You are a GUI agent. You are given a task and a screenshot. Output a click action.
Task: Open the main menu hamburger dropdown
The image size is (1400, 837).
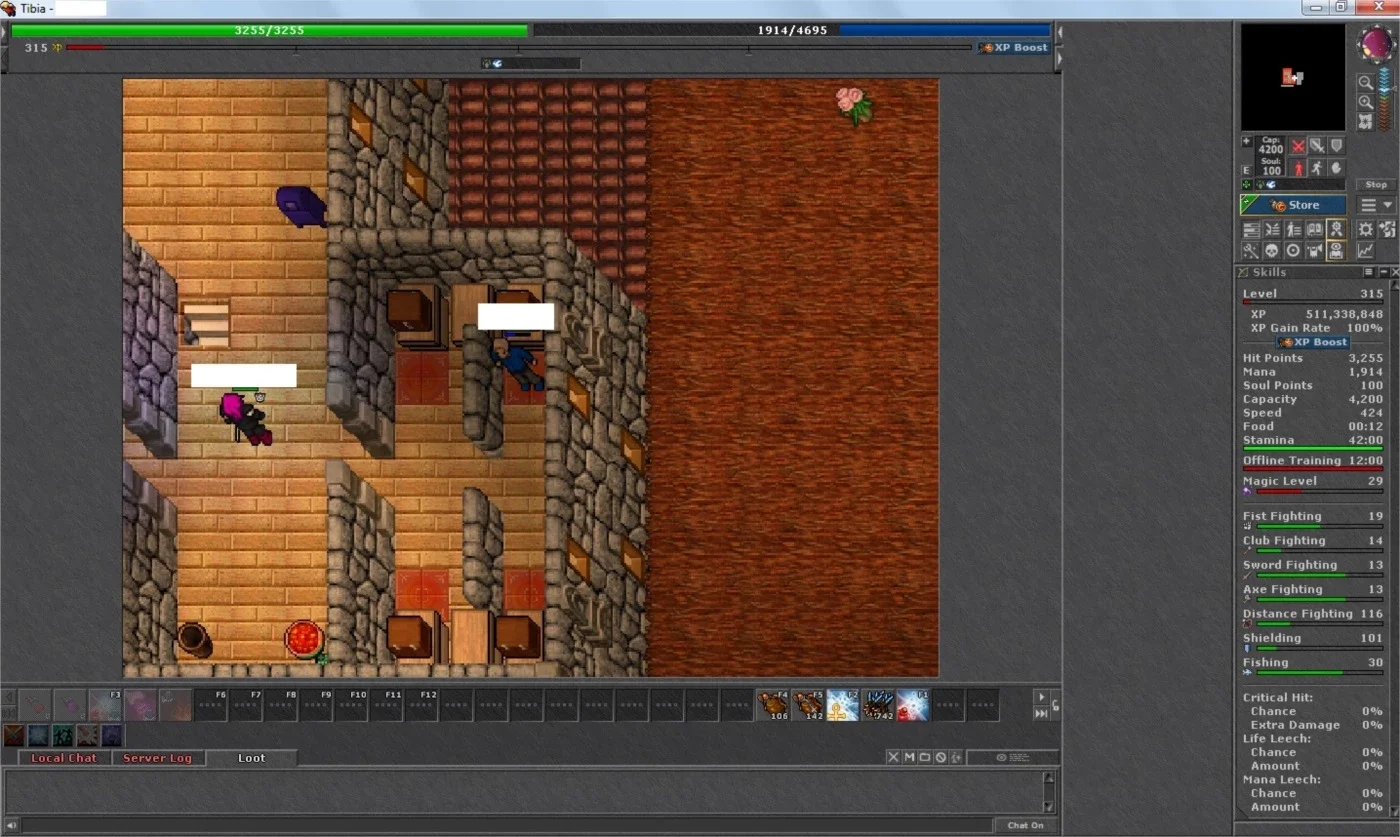click(1376, 205)
